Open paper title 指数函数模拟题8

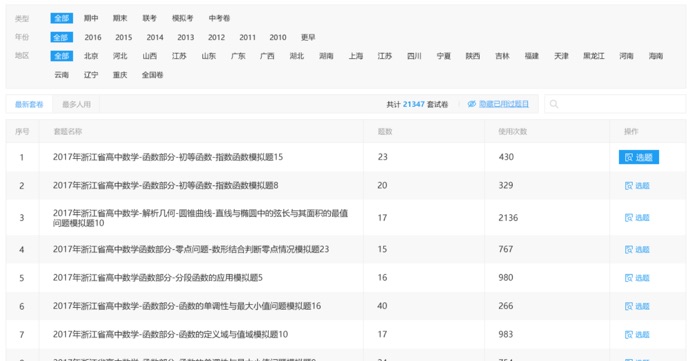165,185
